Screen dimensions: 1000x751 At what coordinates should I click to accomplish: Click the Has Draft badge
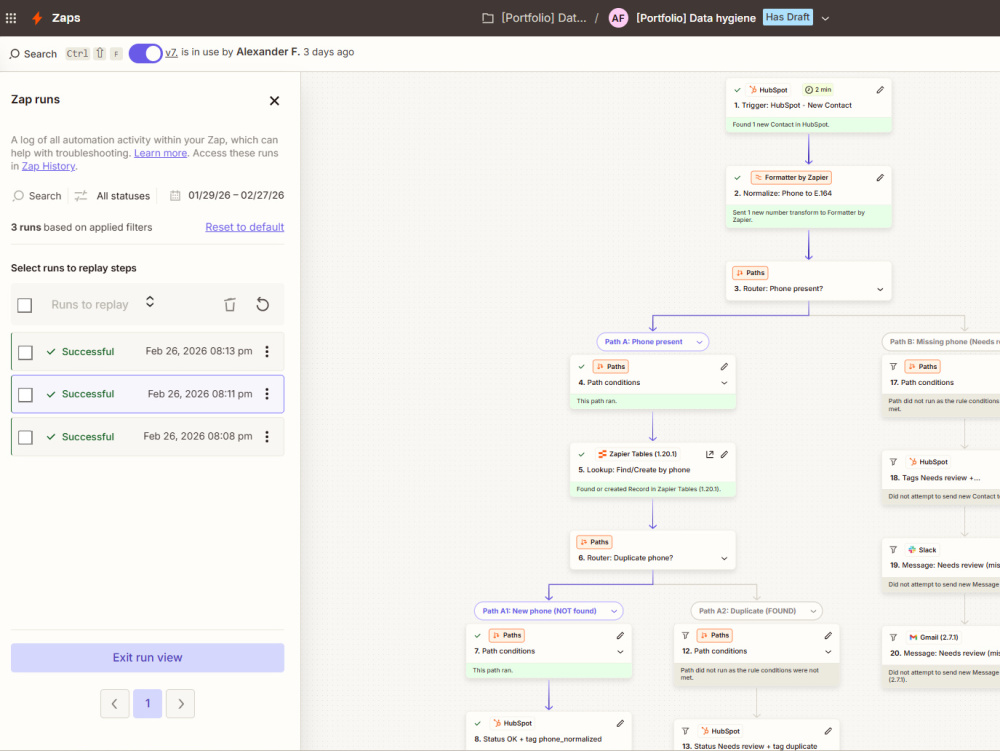click(x=788, y=17)
